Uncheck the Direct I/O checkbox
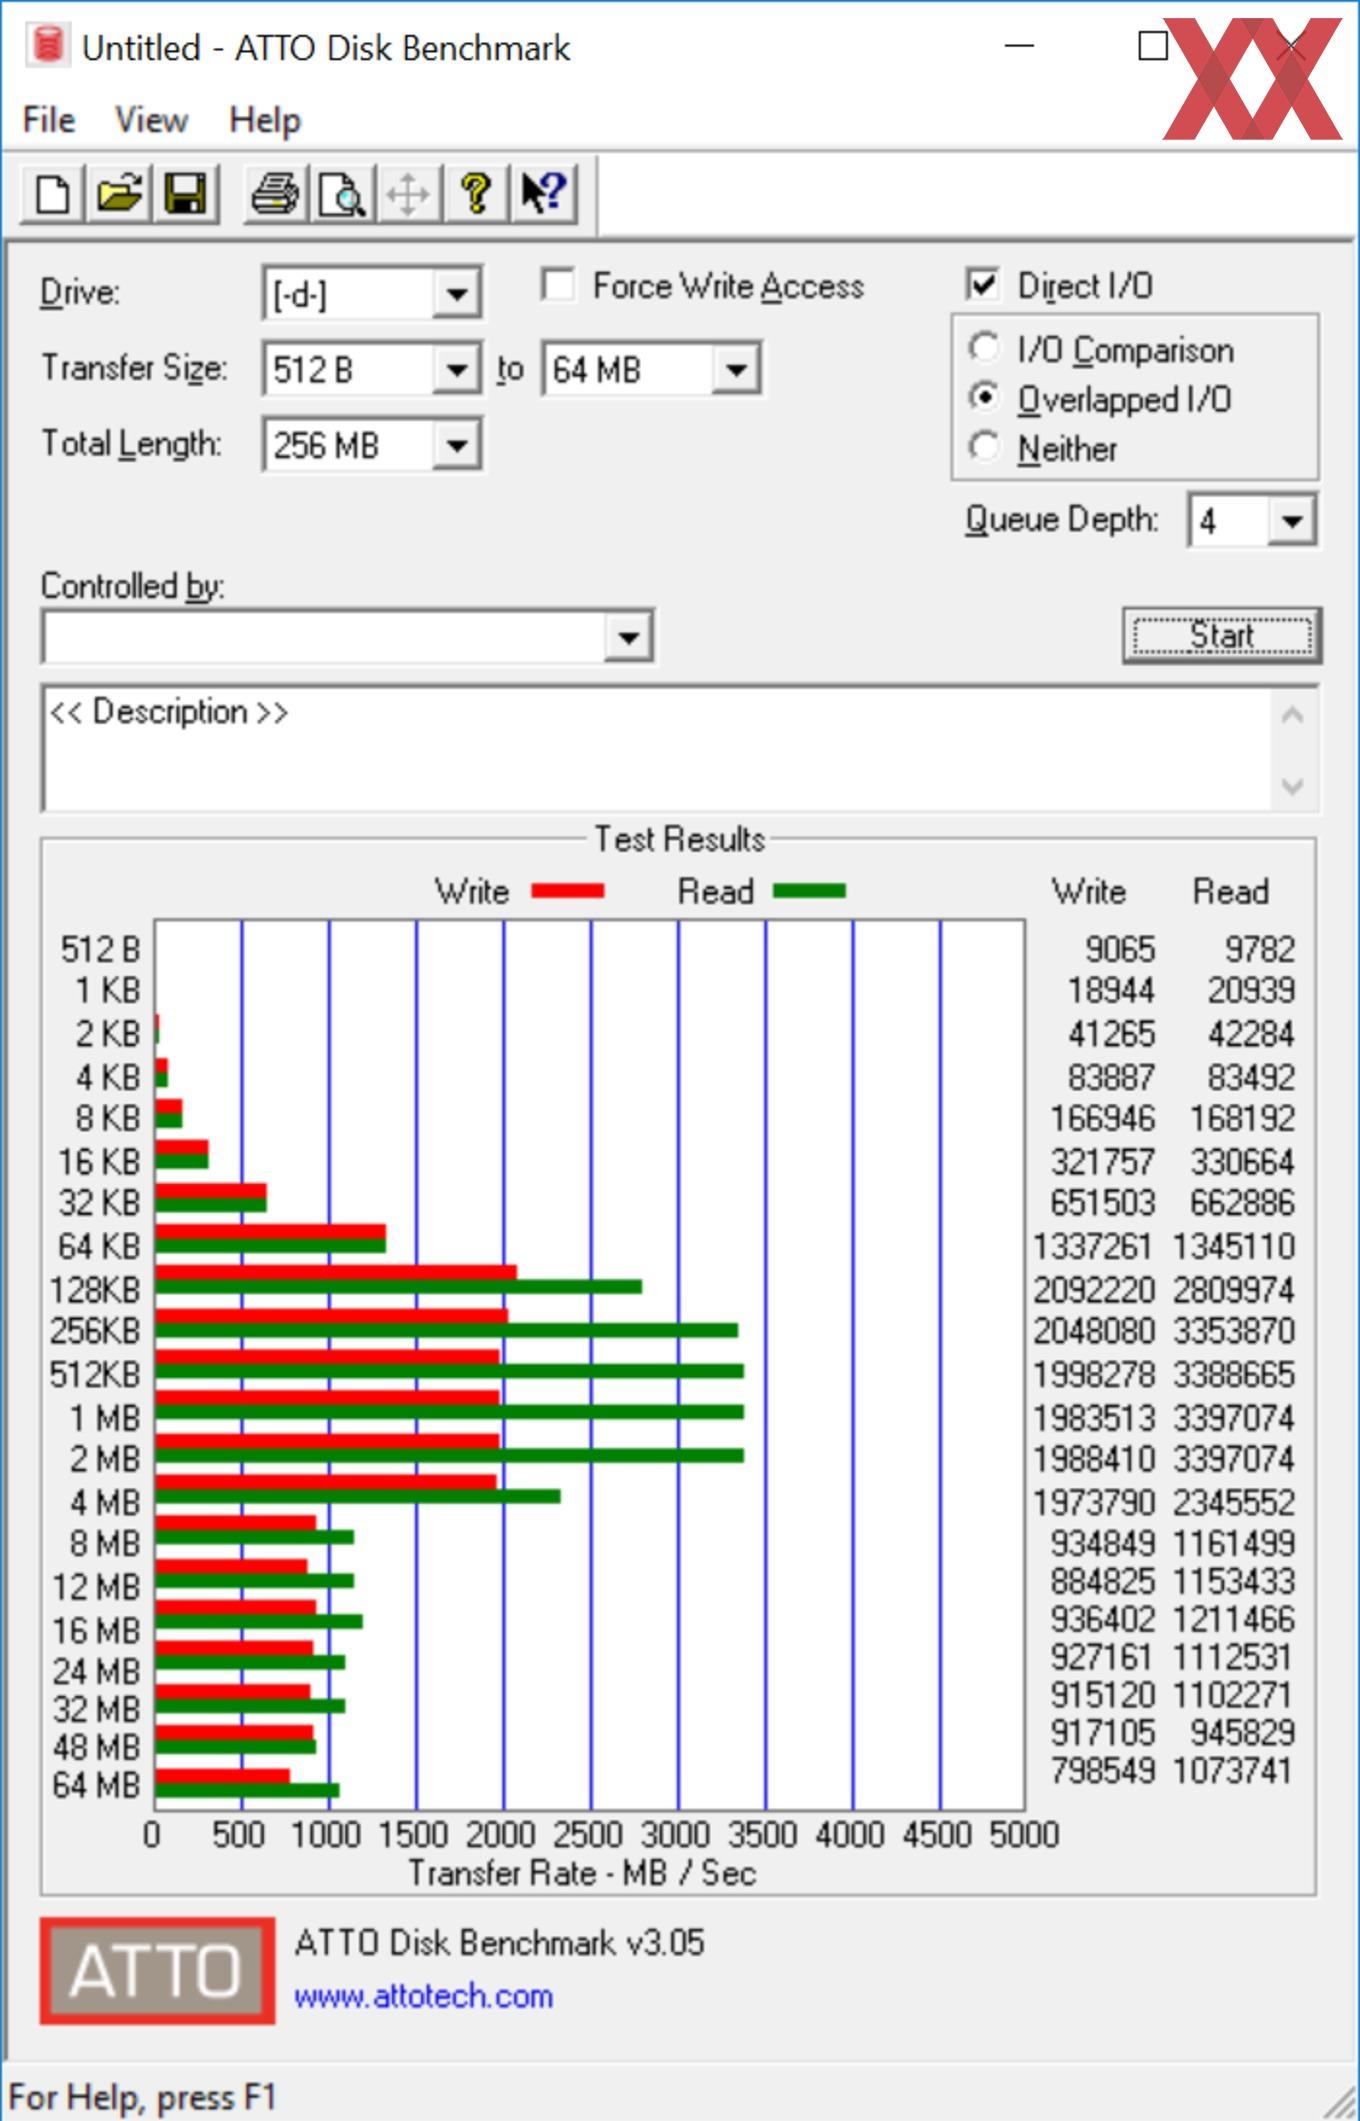The width and height of the screenshot is (1360, 2121). tap(983, 285)
